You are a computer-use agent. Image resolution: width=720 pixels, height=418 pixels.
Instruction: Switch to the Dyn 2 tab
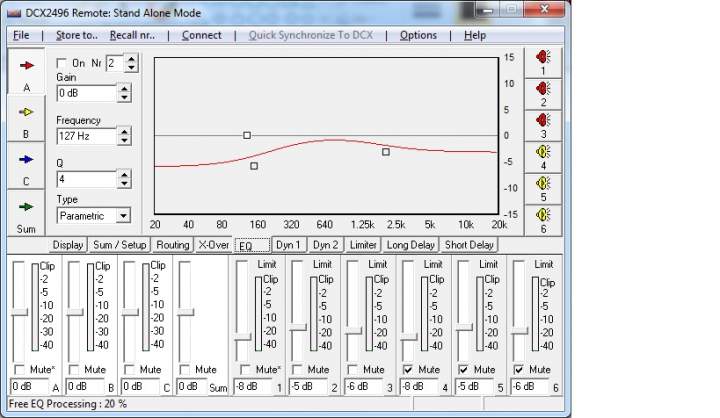coord(326,245)
